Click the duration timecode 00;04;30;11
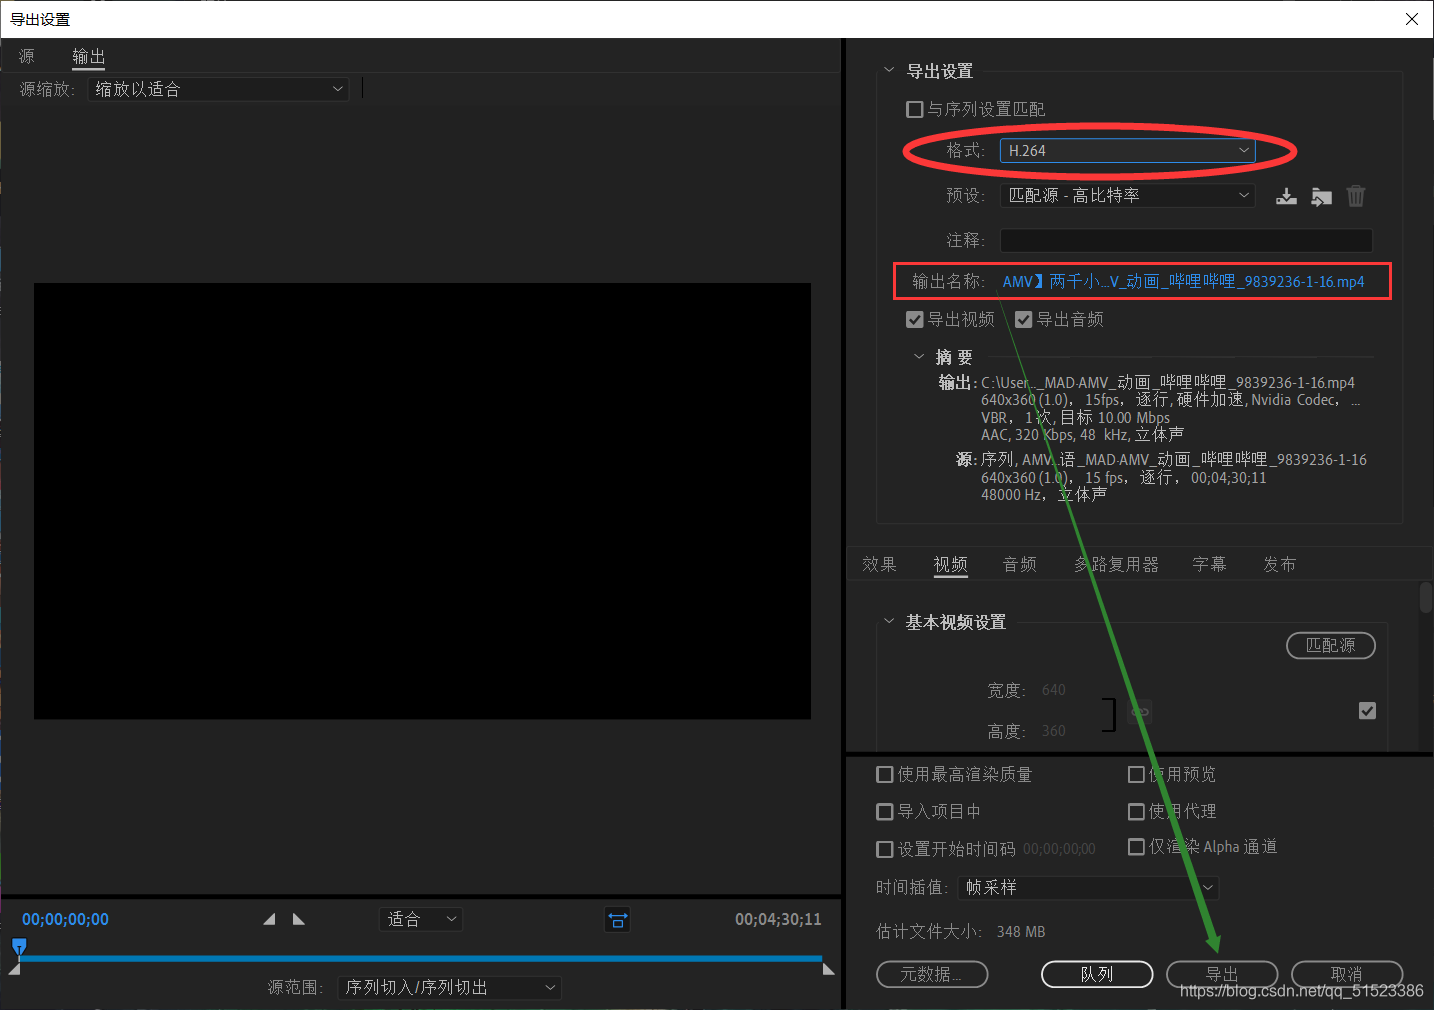1434x1010 pixels. 778,919
